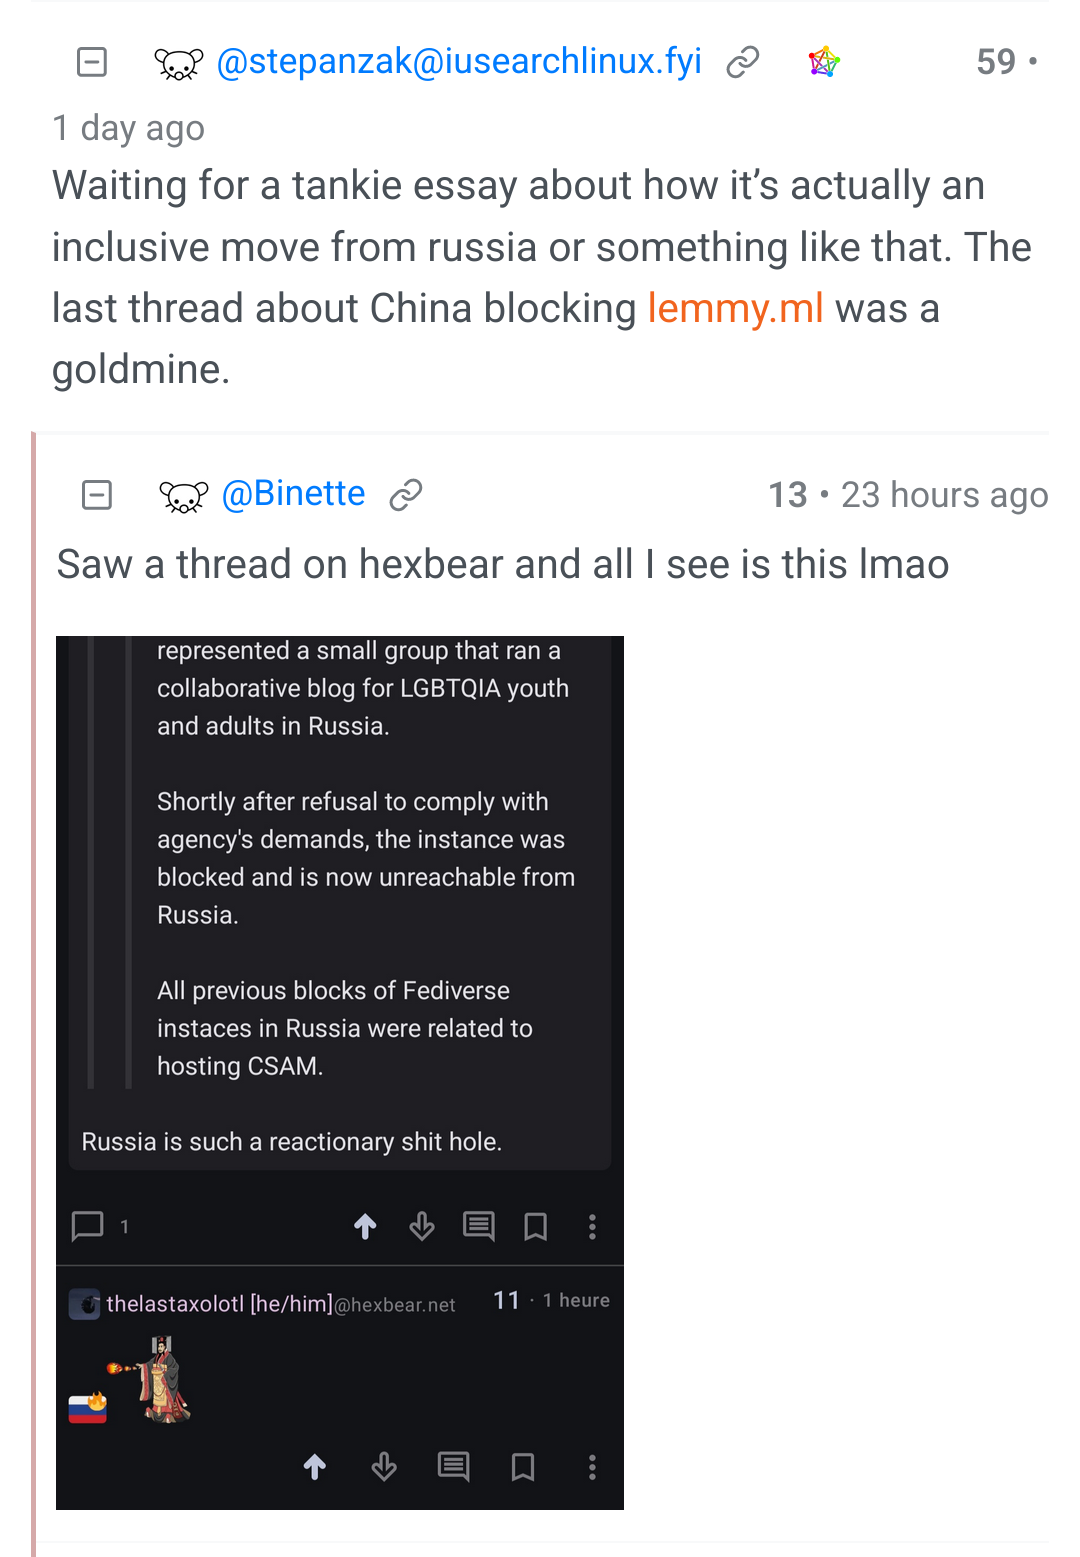Open three-dot menu under Russia comment
This screenshot has height=1557, width=1080.
592,1226
